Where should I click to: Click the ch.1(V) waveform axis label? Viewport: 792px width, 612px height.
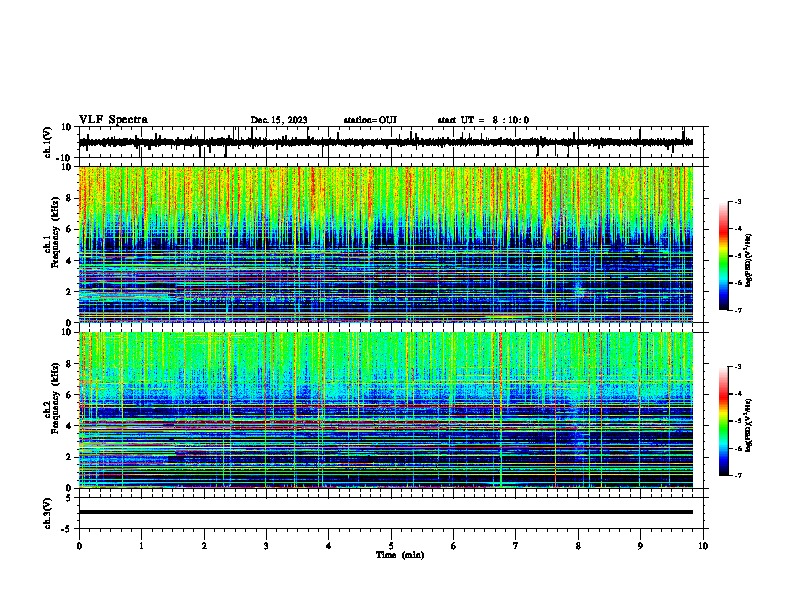tap(48, 142)
